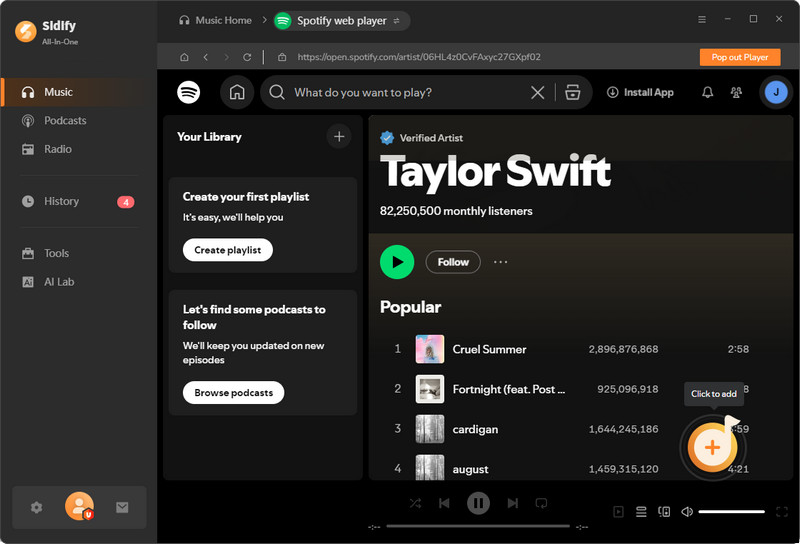Click the plus button in Your Library
The image size is (800, 544).
[339, 136]
